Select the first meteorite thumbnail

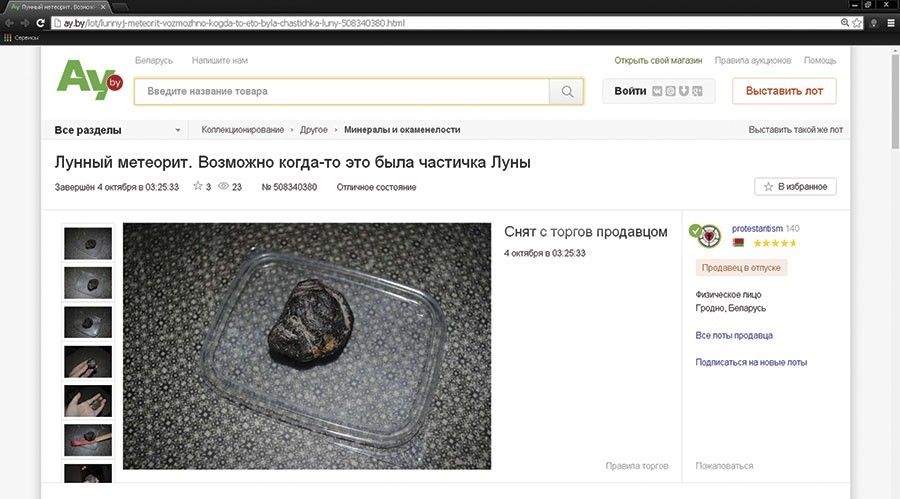click(88, 243)
